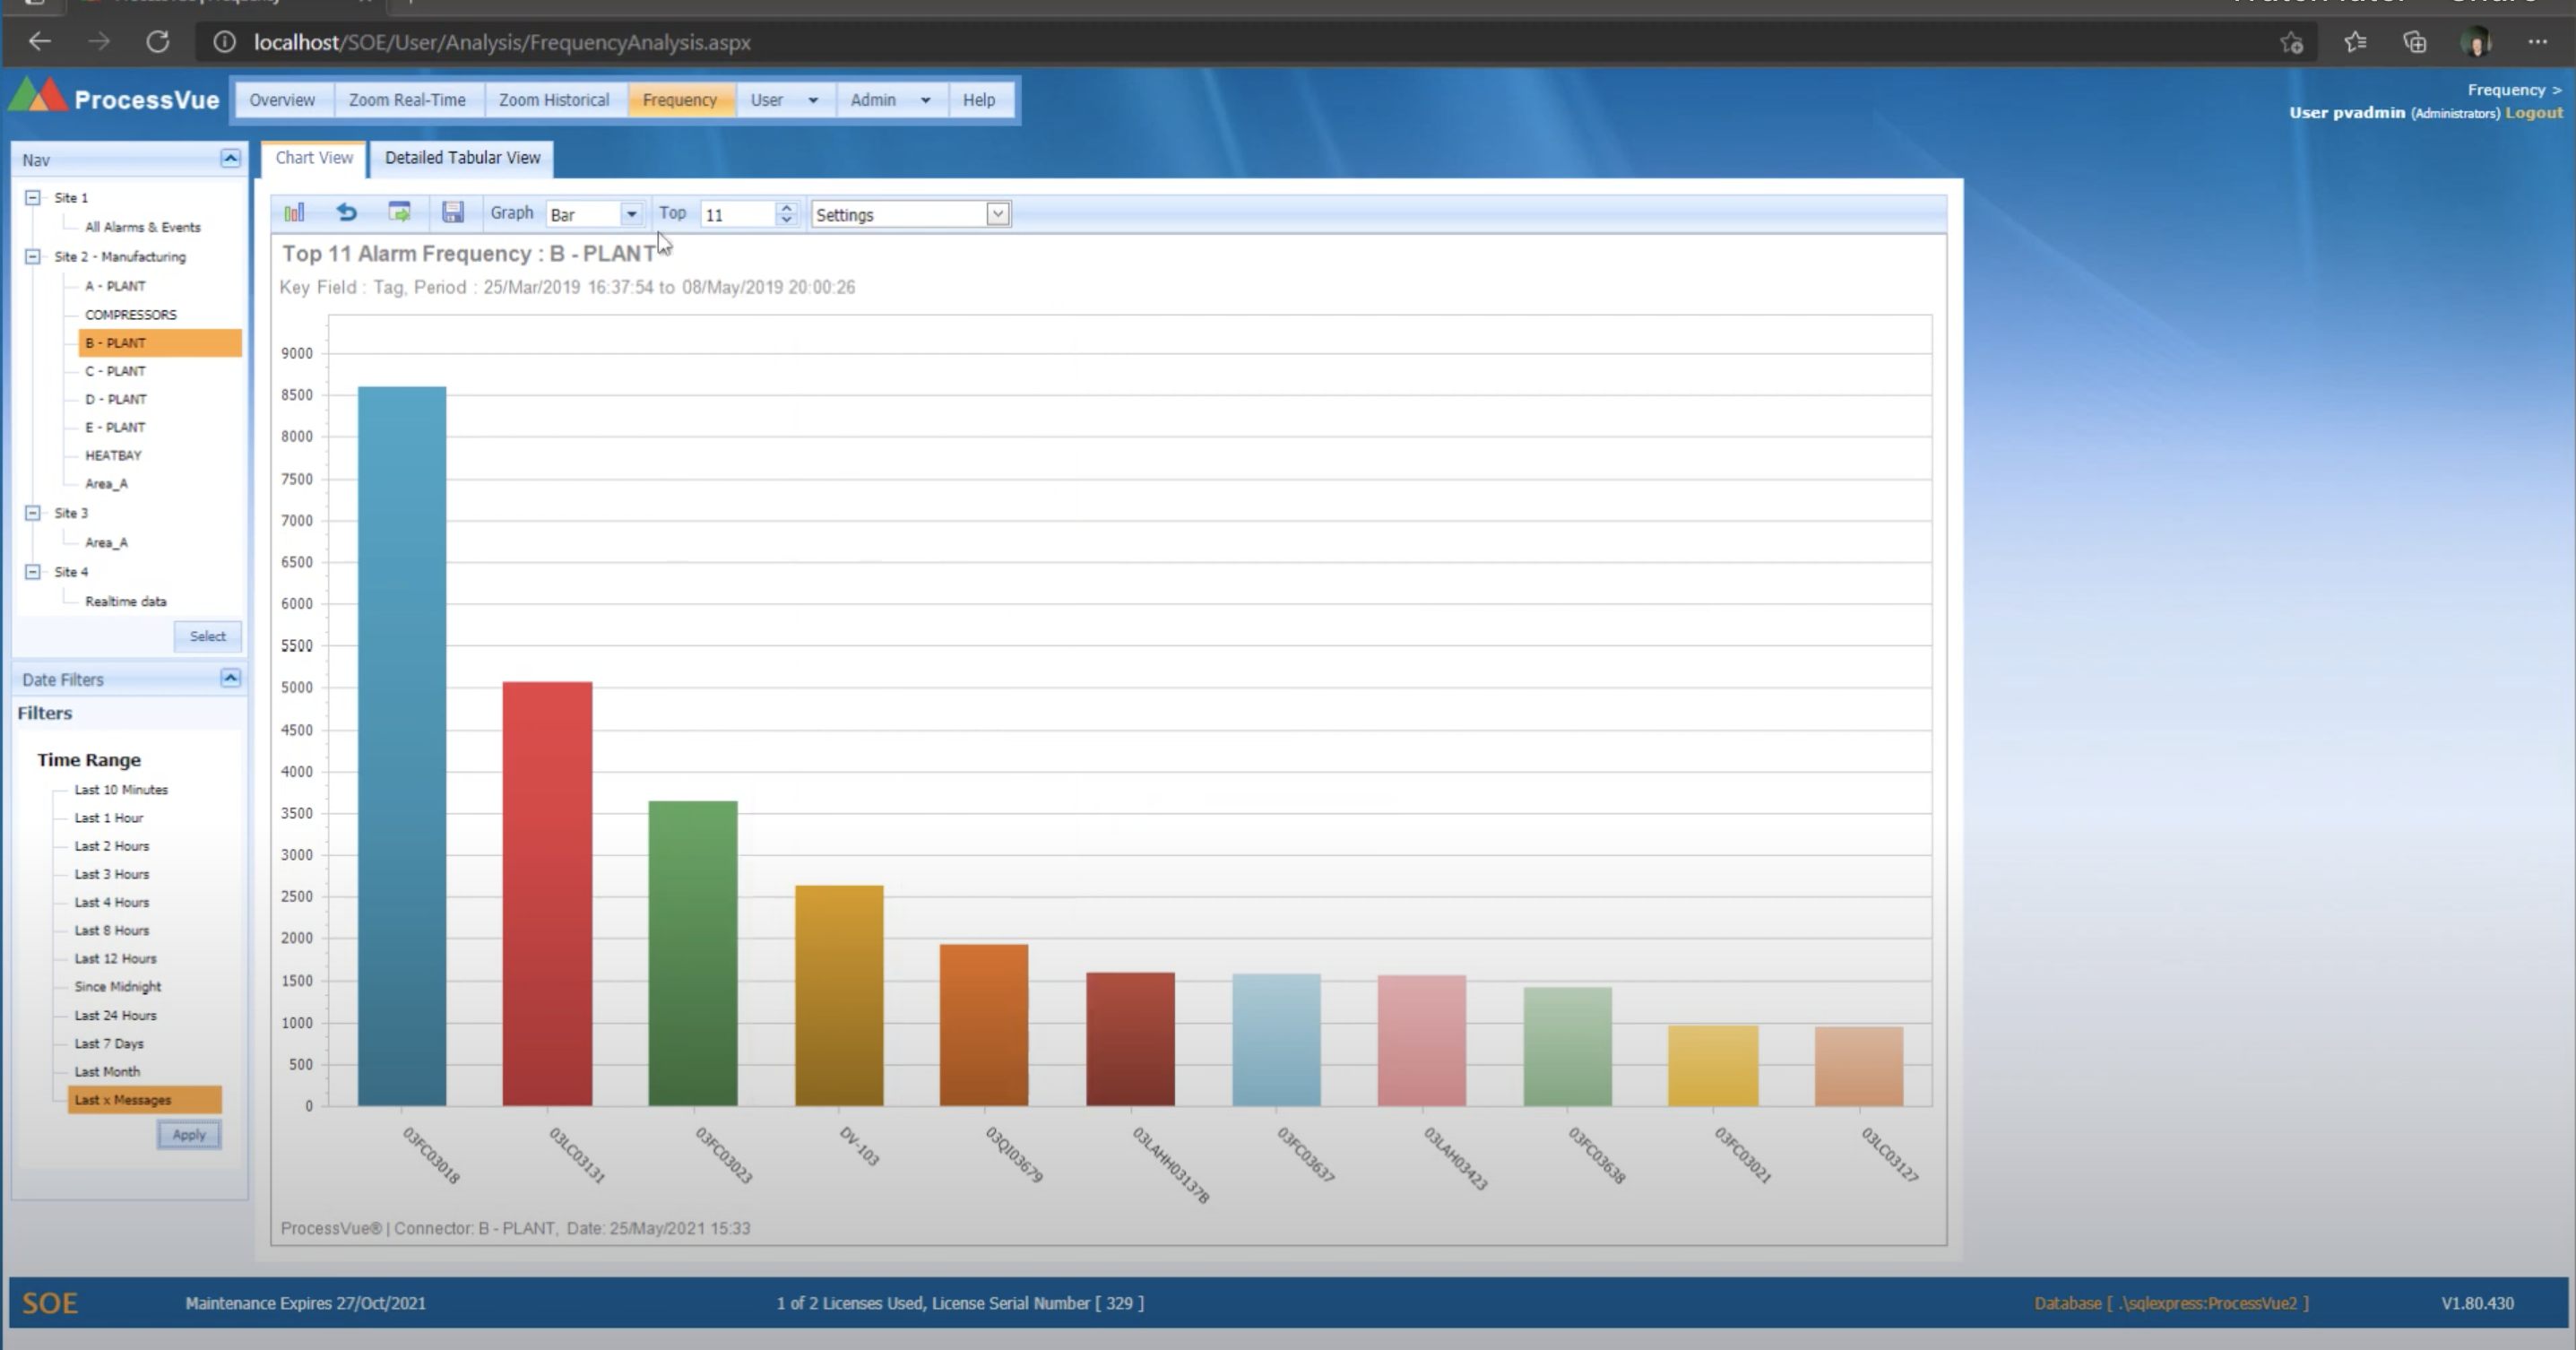Open the Graph type dropdown showing Bar
2576x1350 pixels.
631,213
